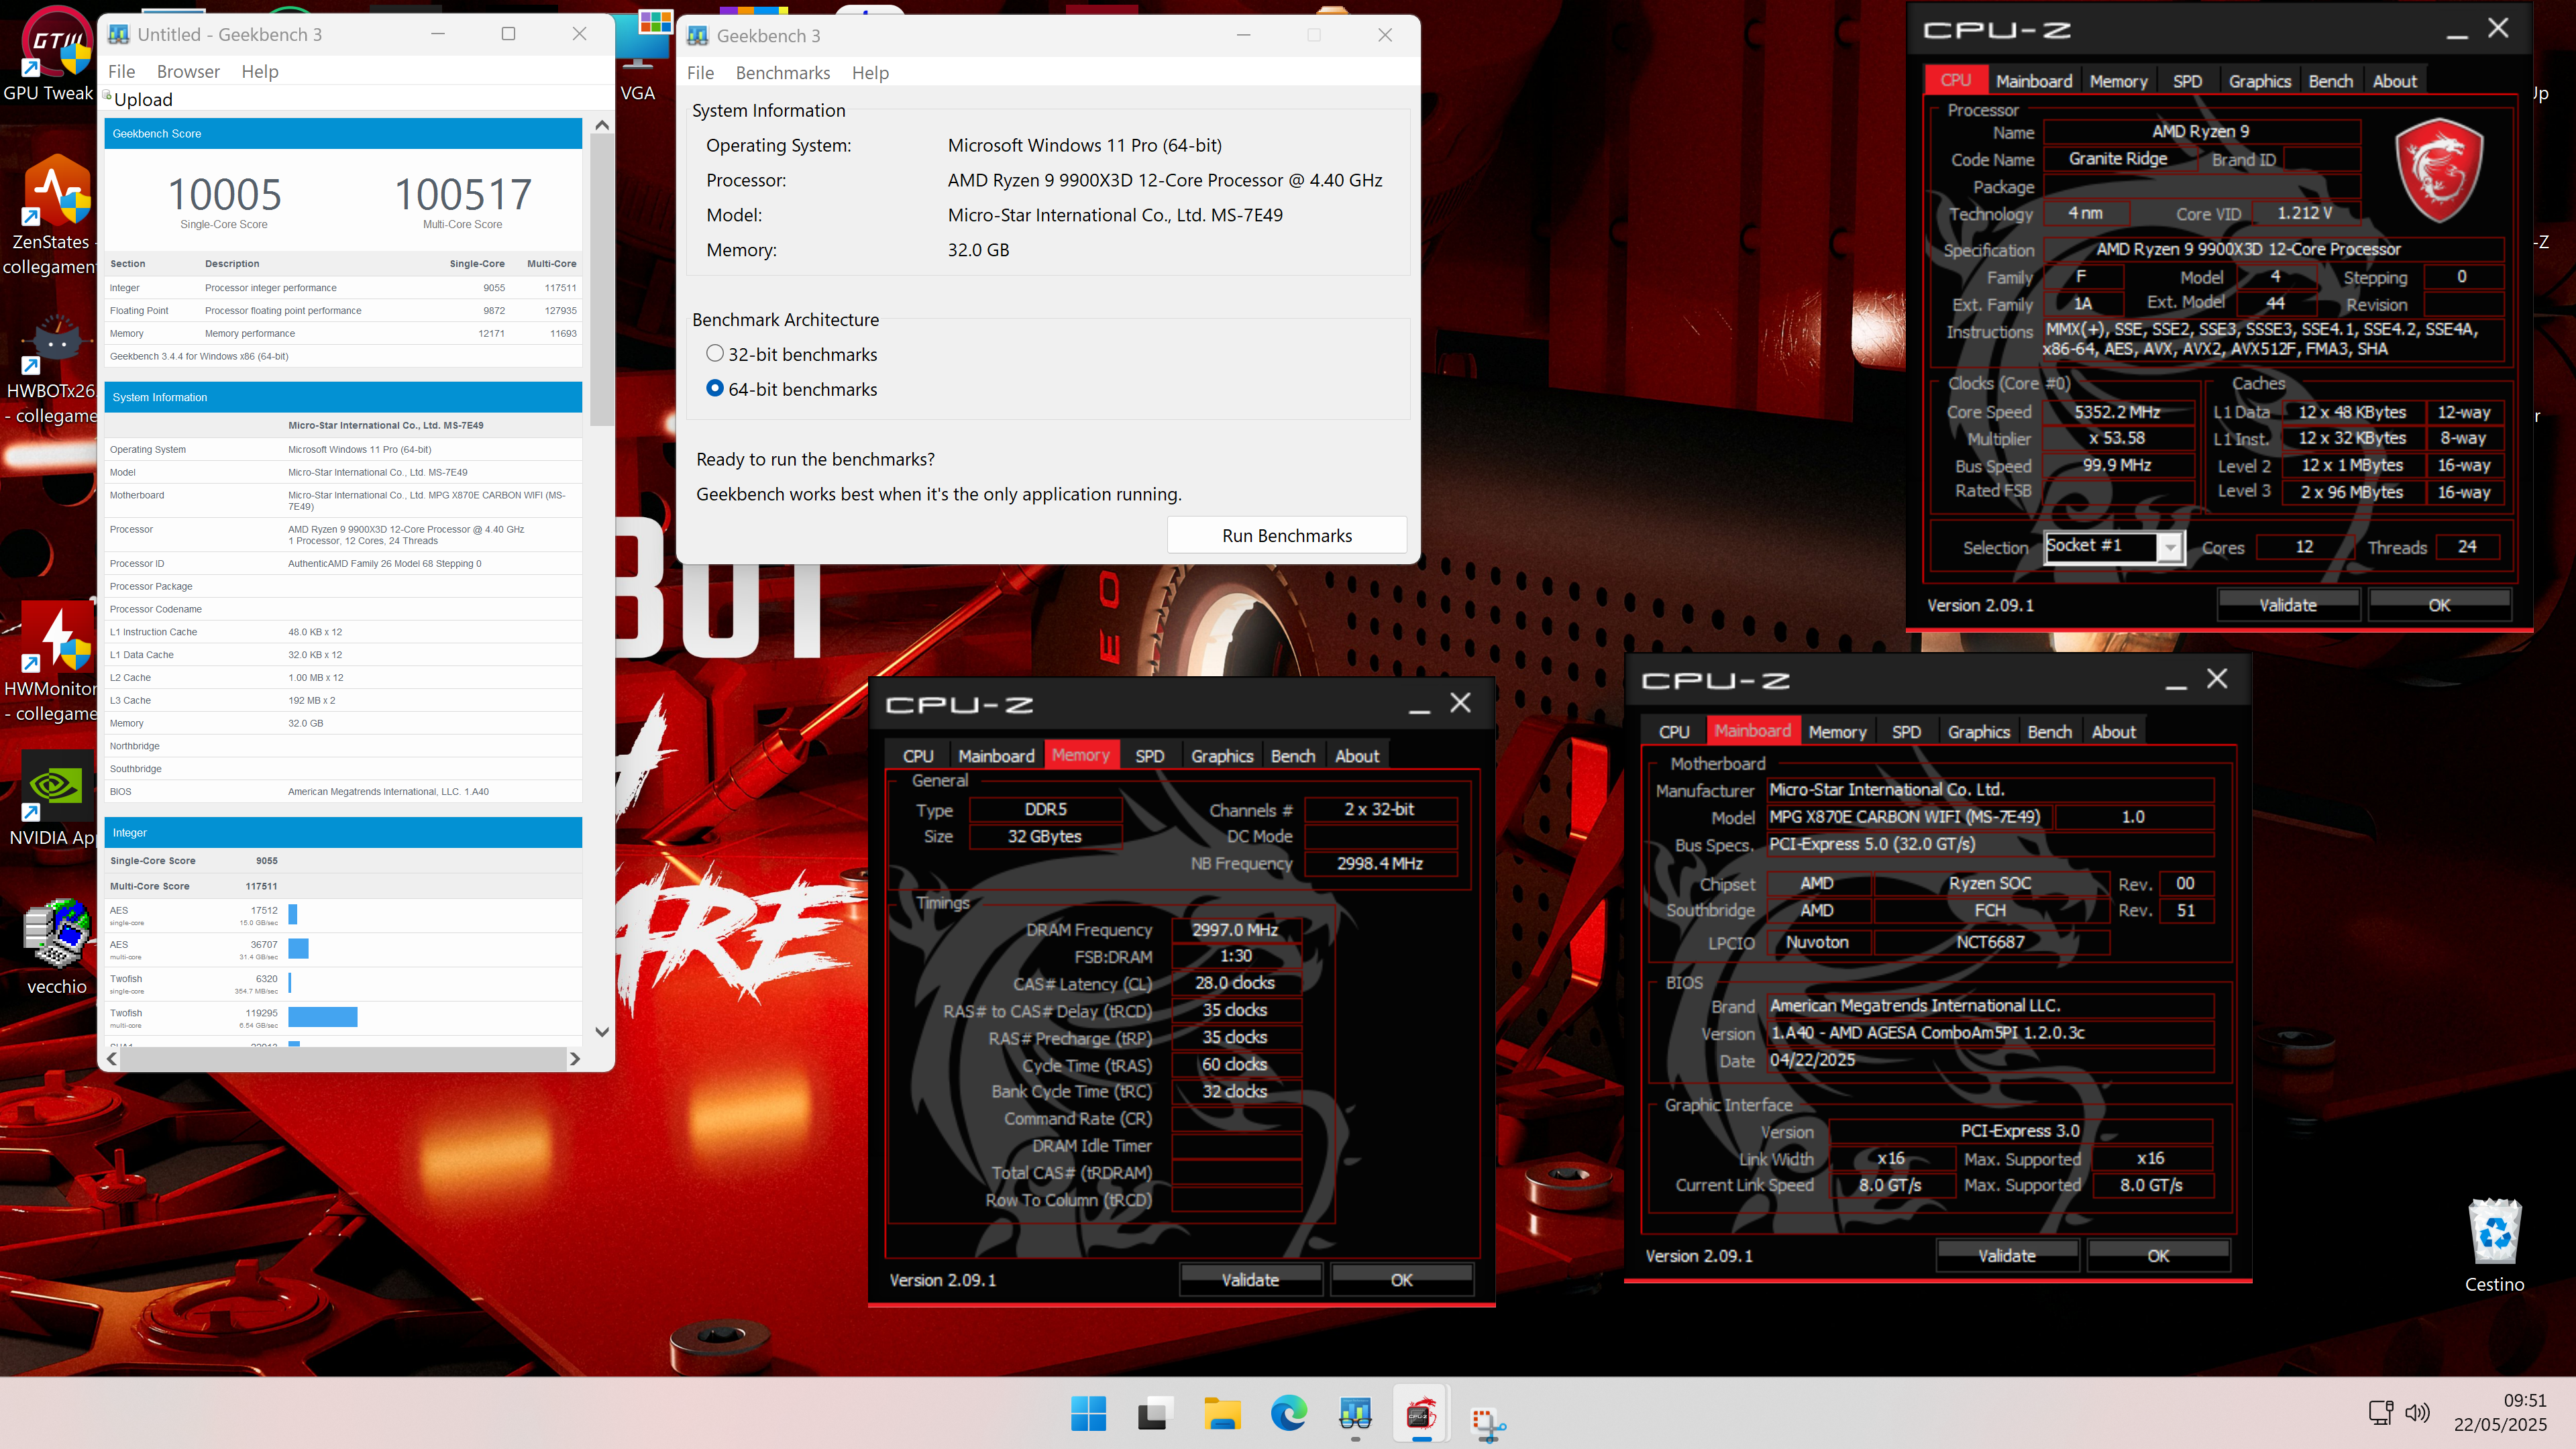Launch Microsoft Edge from the taskbar
The height and width of the screenshot is (1449, 2576).
pyautogui.click(x=1288, y=1413)
